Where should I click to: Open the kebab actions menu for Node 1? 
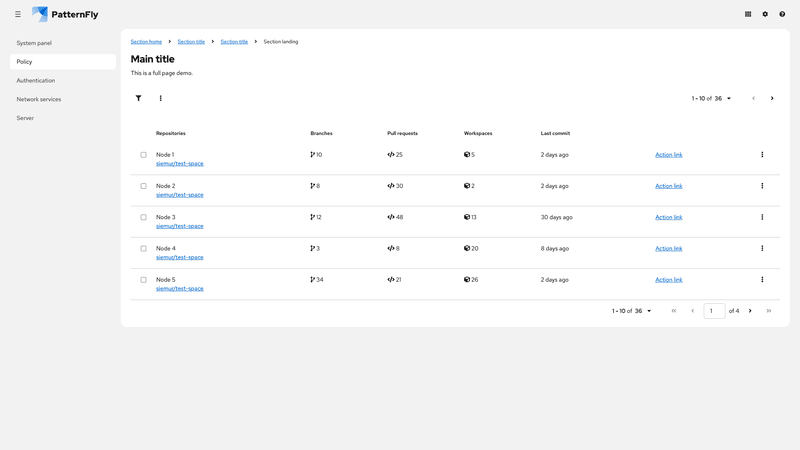pos(762,155)
